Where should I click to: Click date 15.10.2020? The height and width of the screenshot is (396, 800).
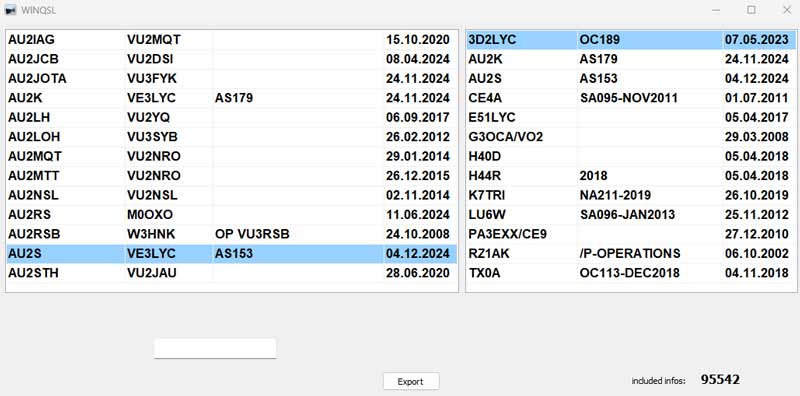click(418, 39)
